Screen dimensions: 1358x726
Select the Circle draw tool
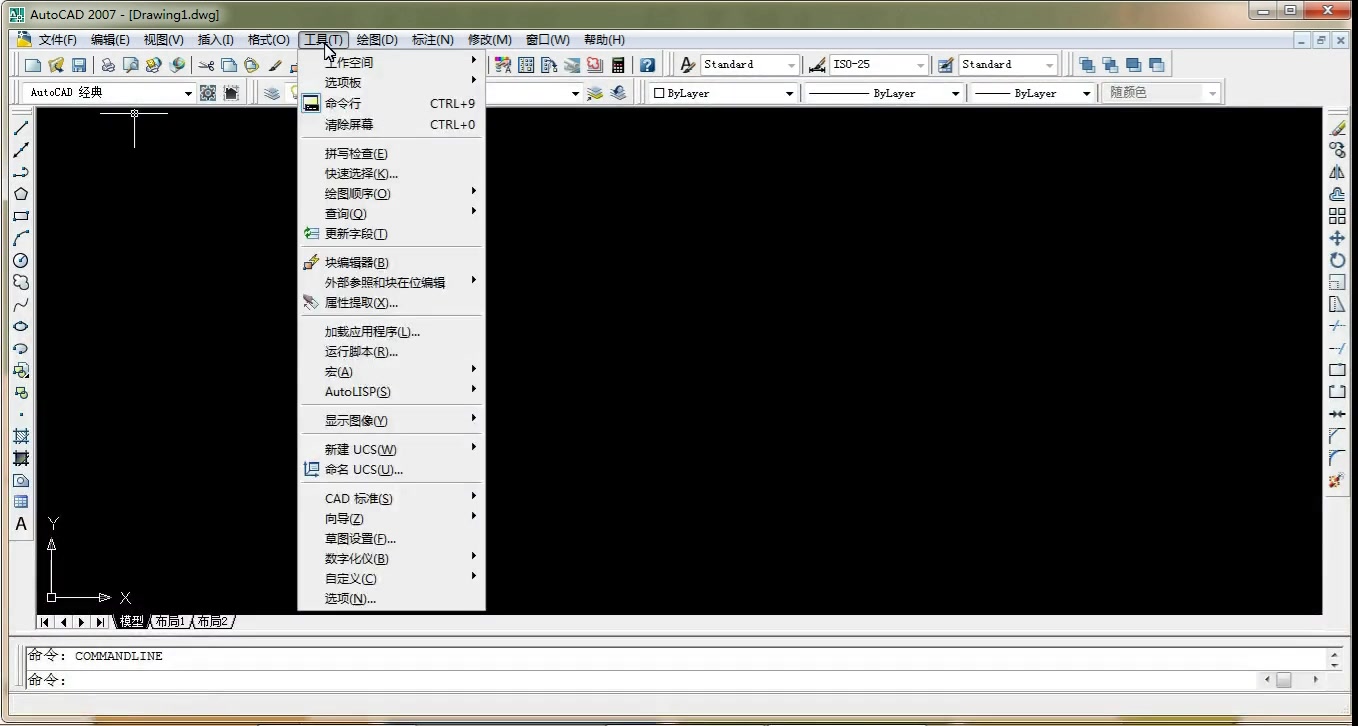click(x=21, y=260)
